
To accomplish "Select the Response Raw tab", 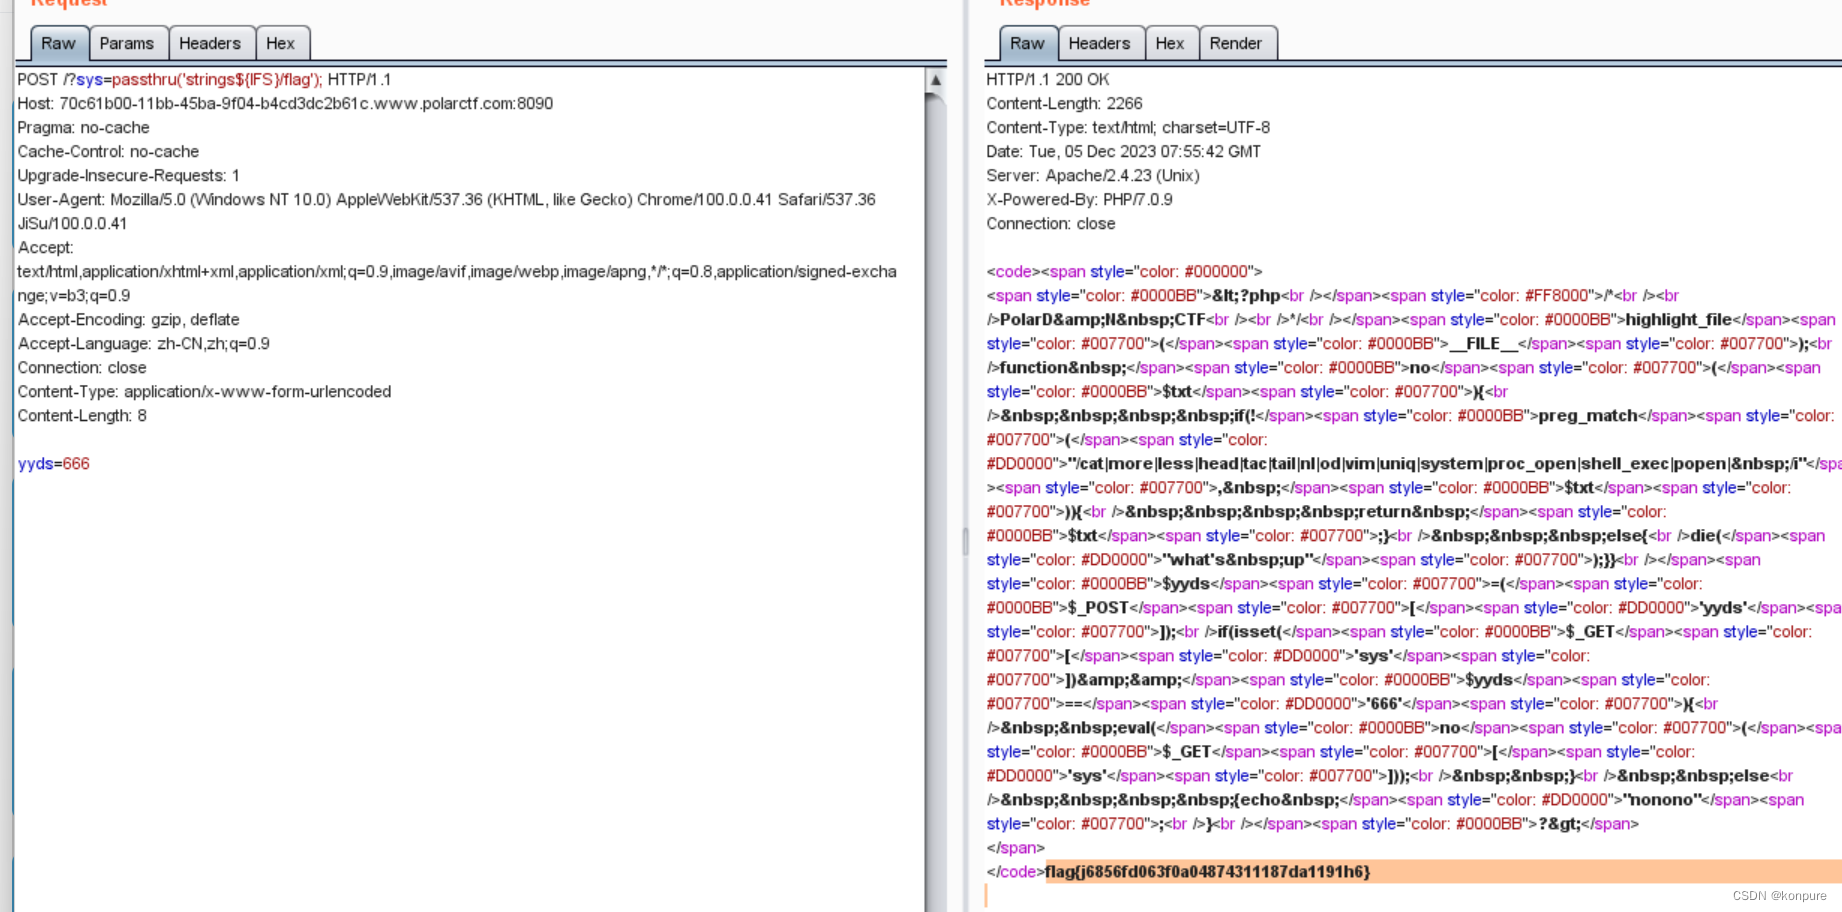I will pos(1027,43).
